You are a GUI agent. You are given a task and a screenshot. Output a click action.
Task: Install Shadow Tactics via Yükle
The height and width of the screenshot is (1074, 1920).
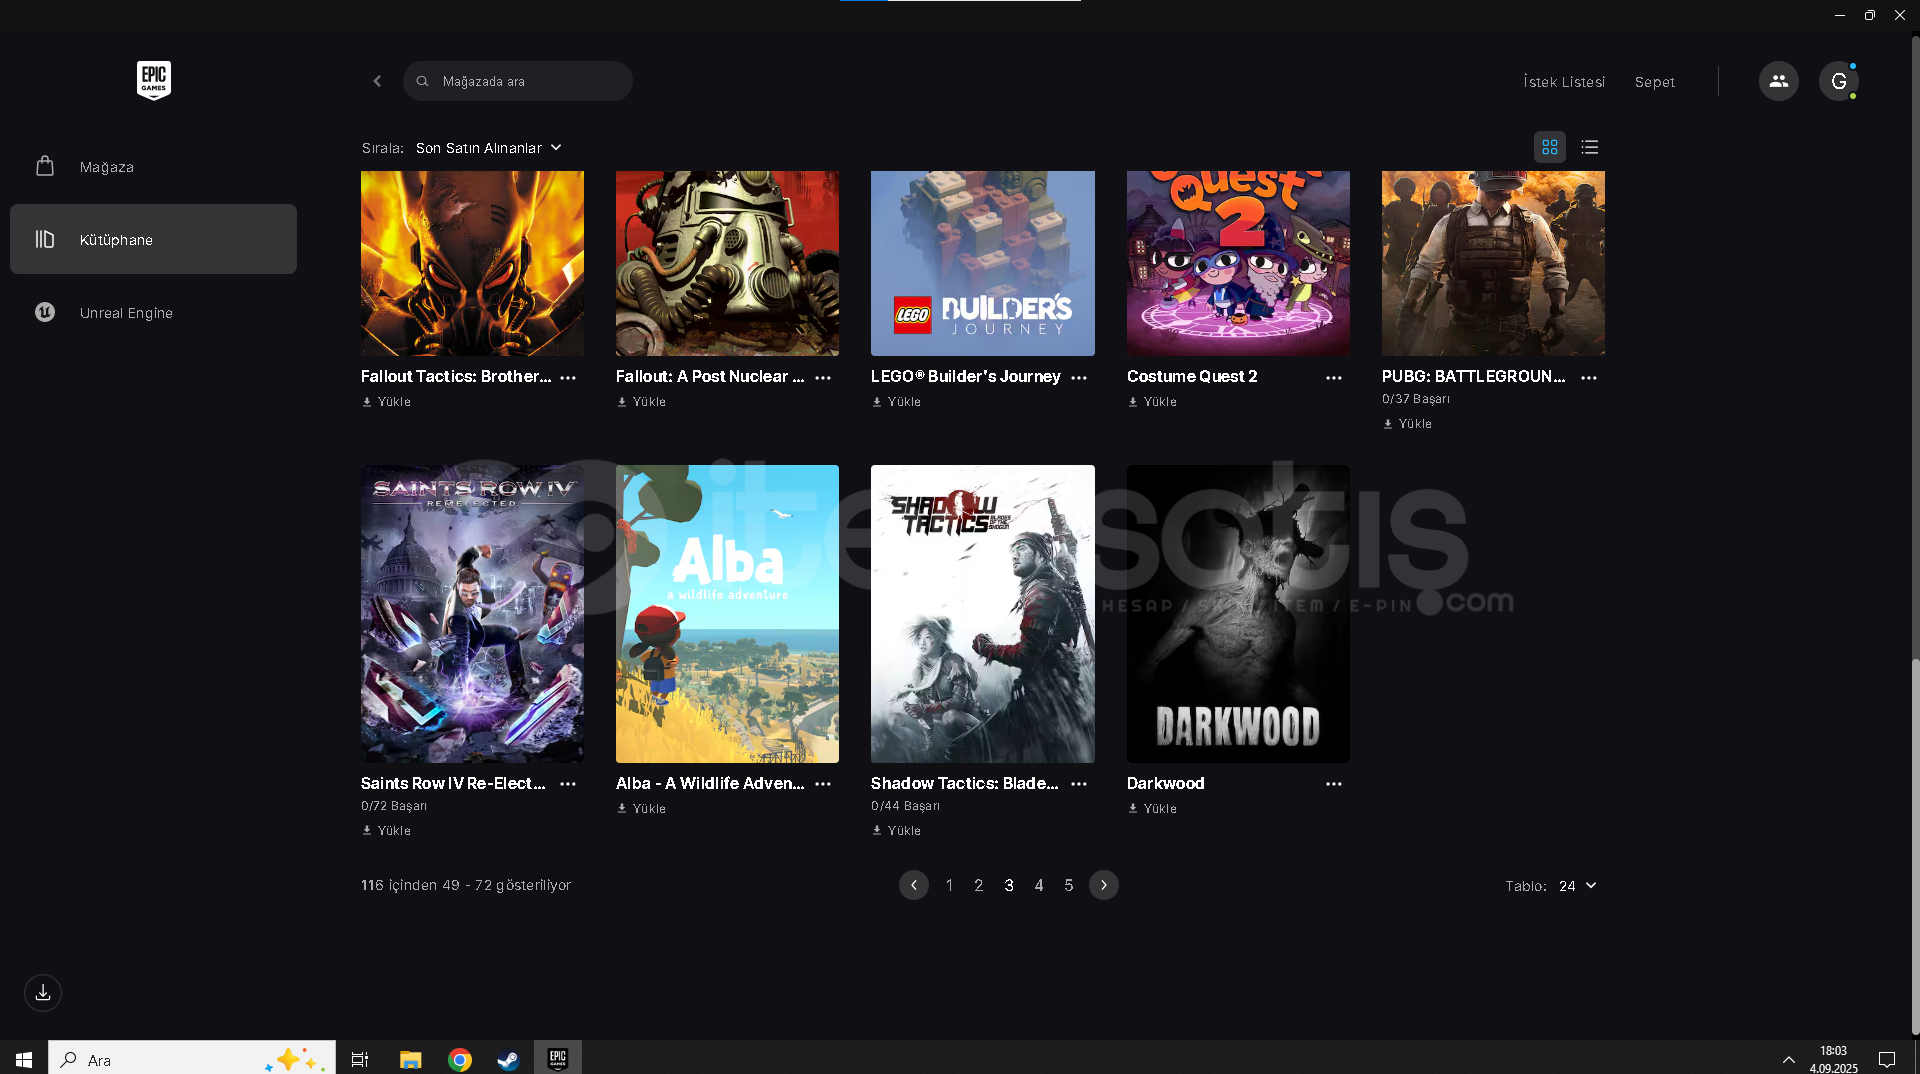click(x=896, y=831)
